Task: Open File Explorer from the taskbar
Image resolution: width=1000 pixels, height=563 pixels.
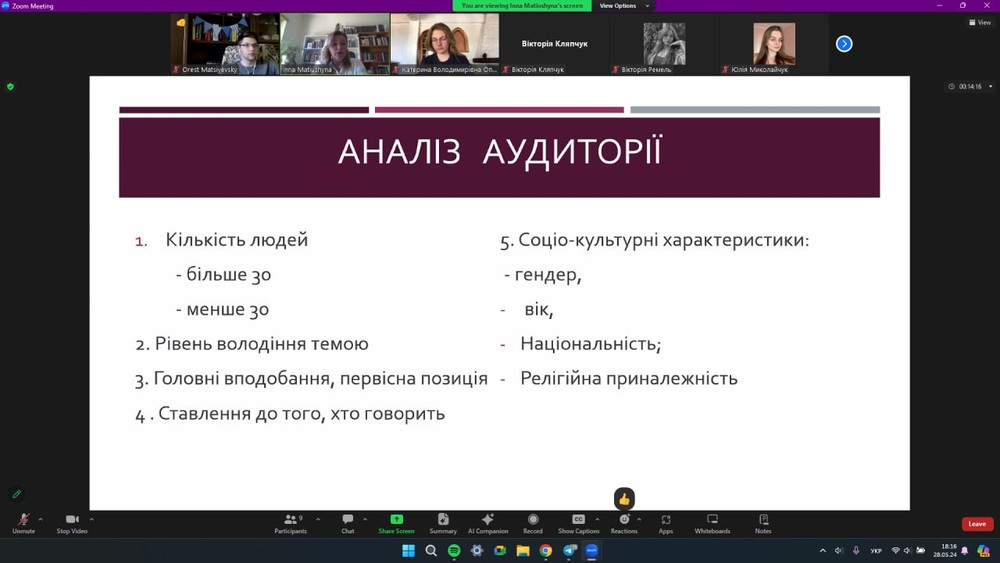Action: coord(523,551)
